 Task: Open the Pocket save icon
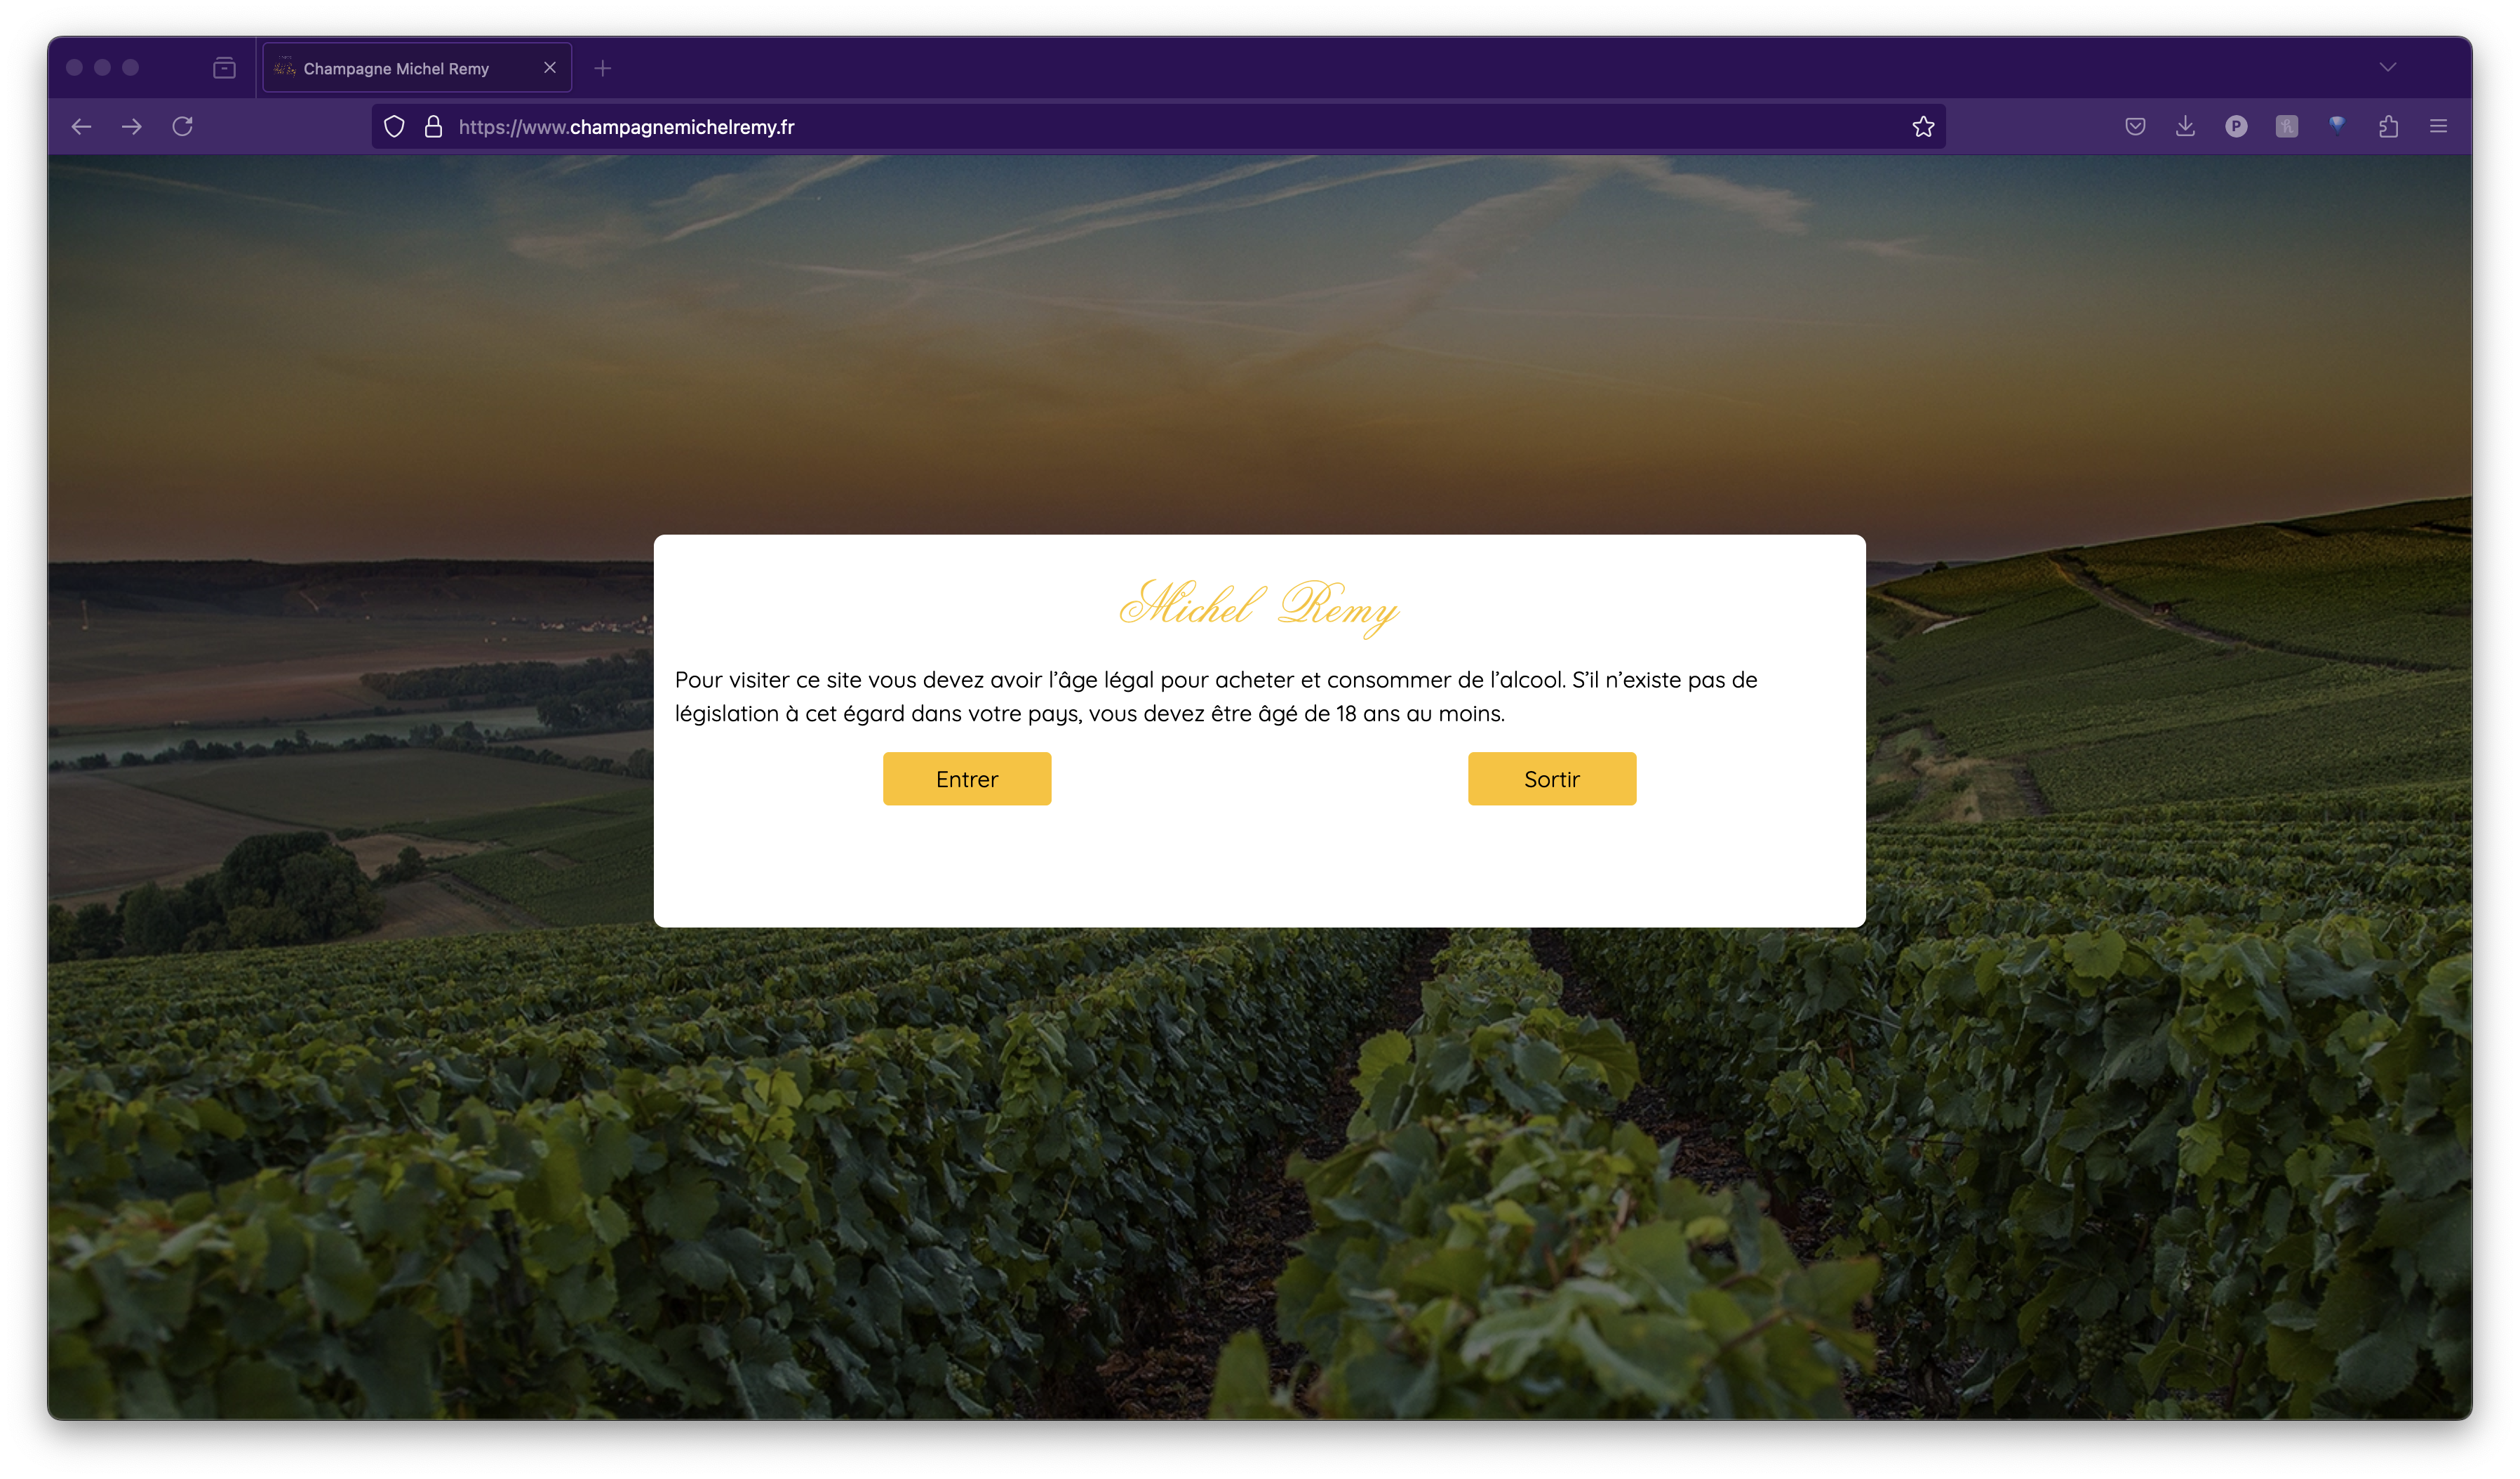(x=2135, y=127)
